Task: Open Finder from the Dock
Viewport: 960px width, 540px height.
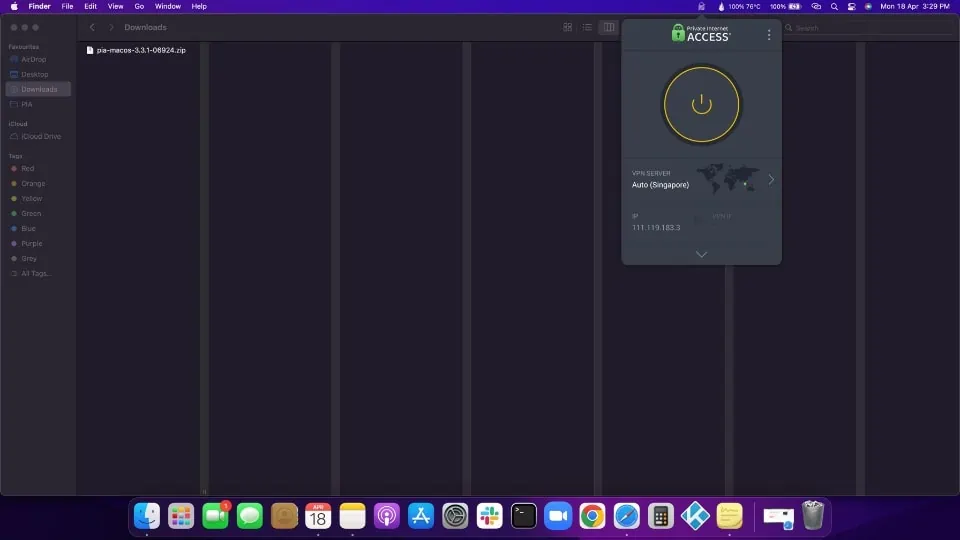Action: point(147,516)
